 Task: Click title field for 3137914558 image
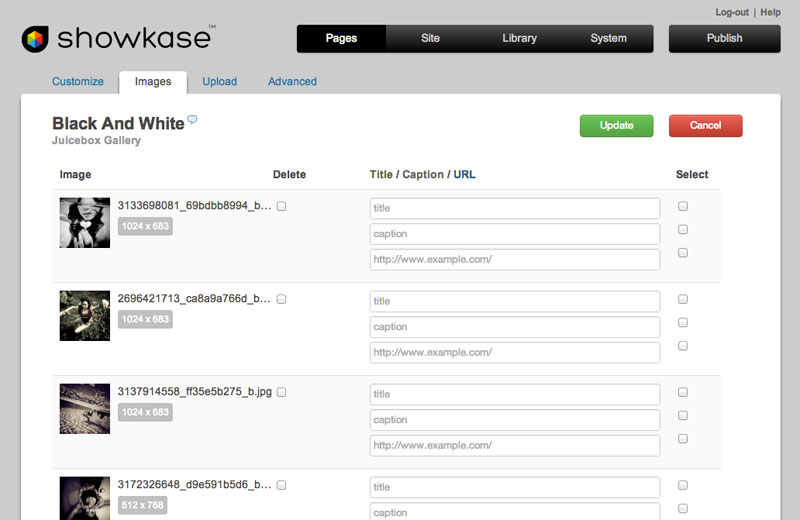[515, 394]
